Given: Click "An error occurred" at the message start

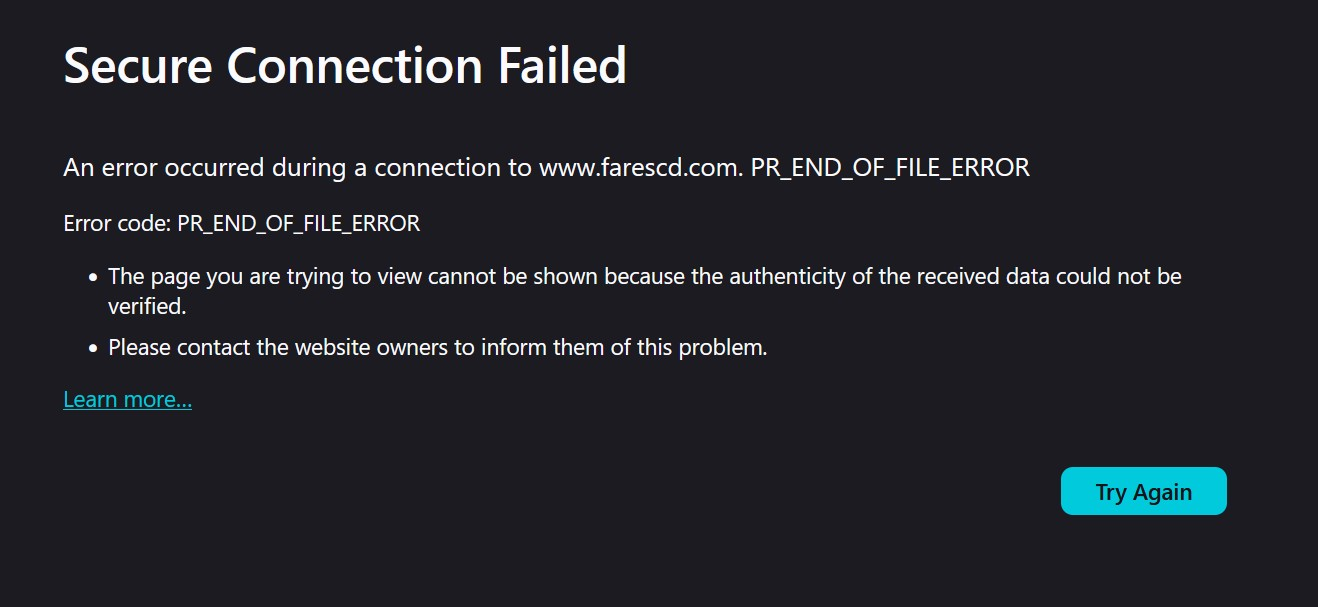Looking at the screenshot, I should point(164,168).
